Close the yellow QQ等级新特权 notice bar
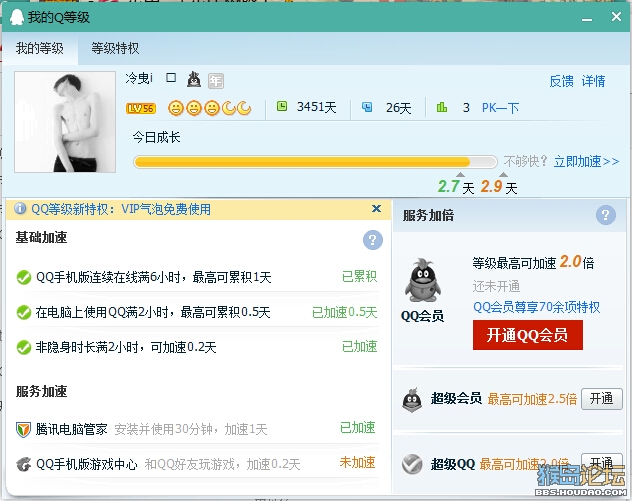The image size is (632, 501). tap(376, 208)
